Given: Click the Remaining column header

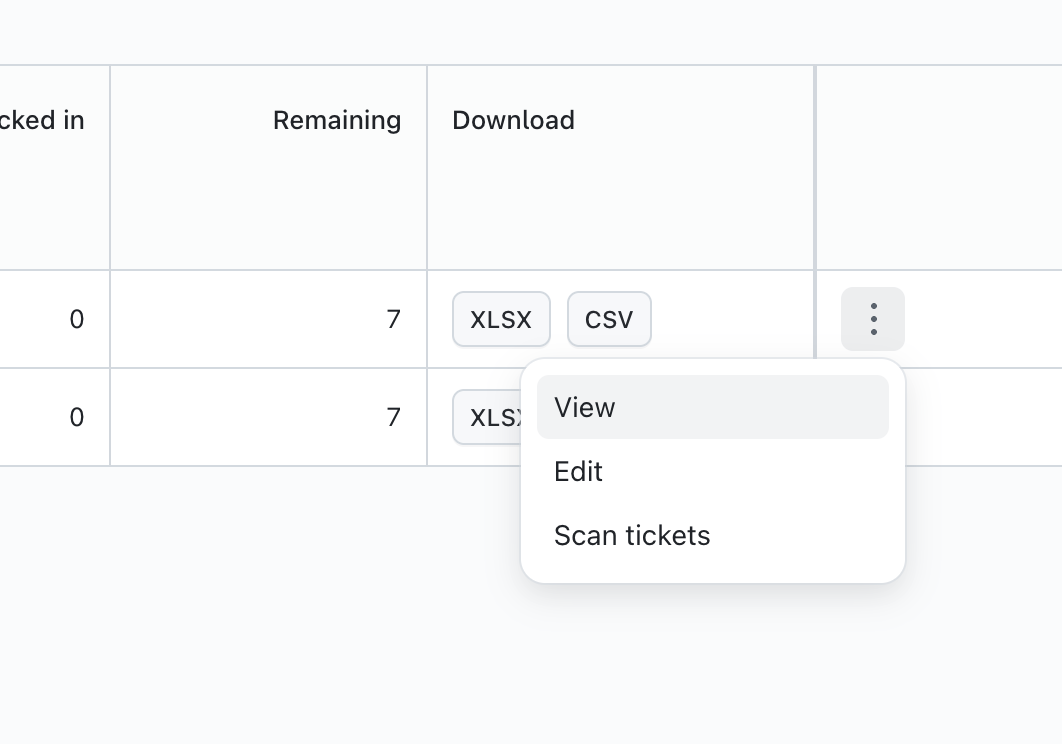Looking at the screenshot, I should [x=337, y=121].
